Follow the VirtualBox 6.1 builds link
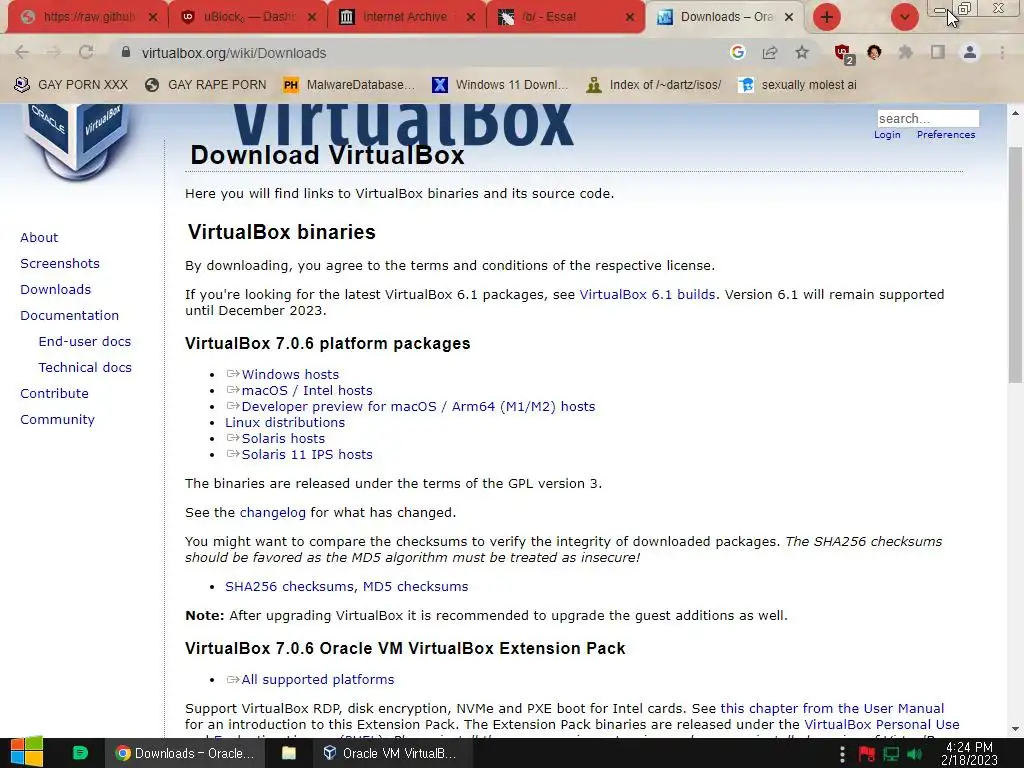The image size is (1024, 768). [x=647, y=295]
